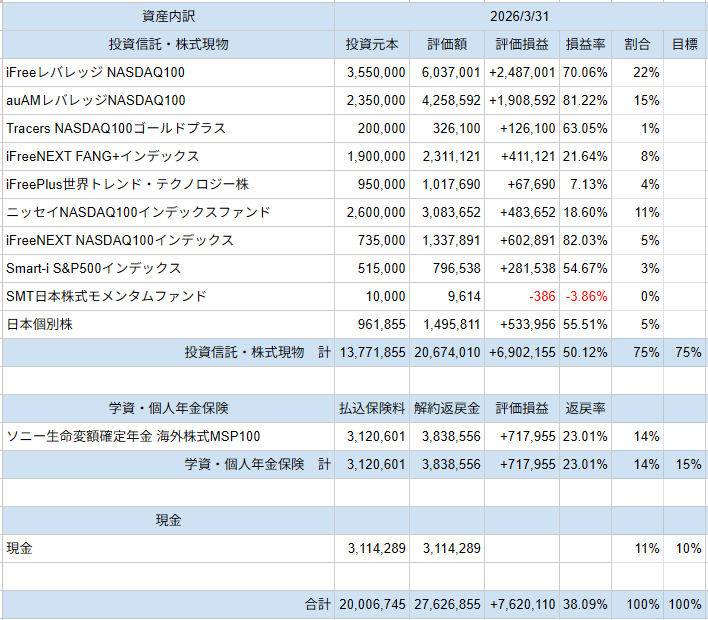Click the grand total 27,626,855 cell
Image resolution: width=708 pixels, height=620 pixels.
coord(447,605)
